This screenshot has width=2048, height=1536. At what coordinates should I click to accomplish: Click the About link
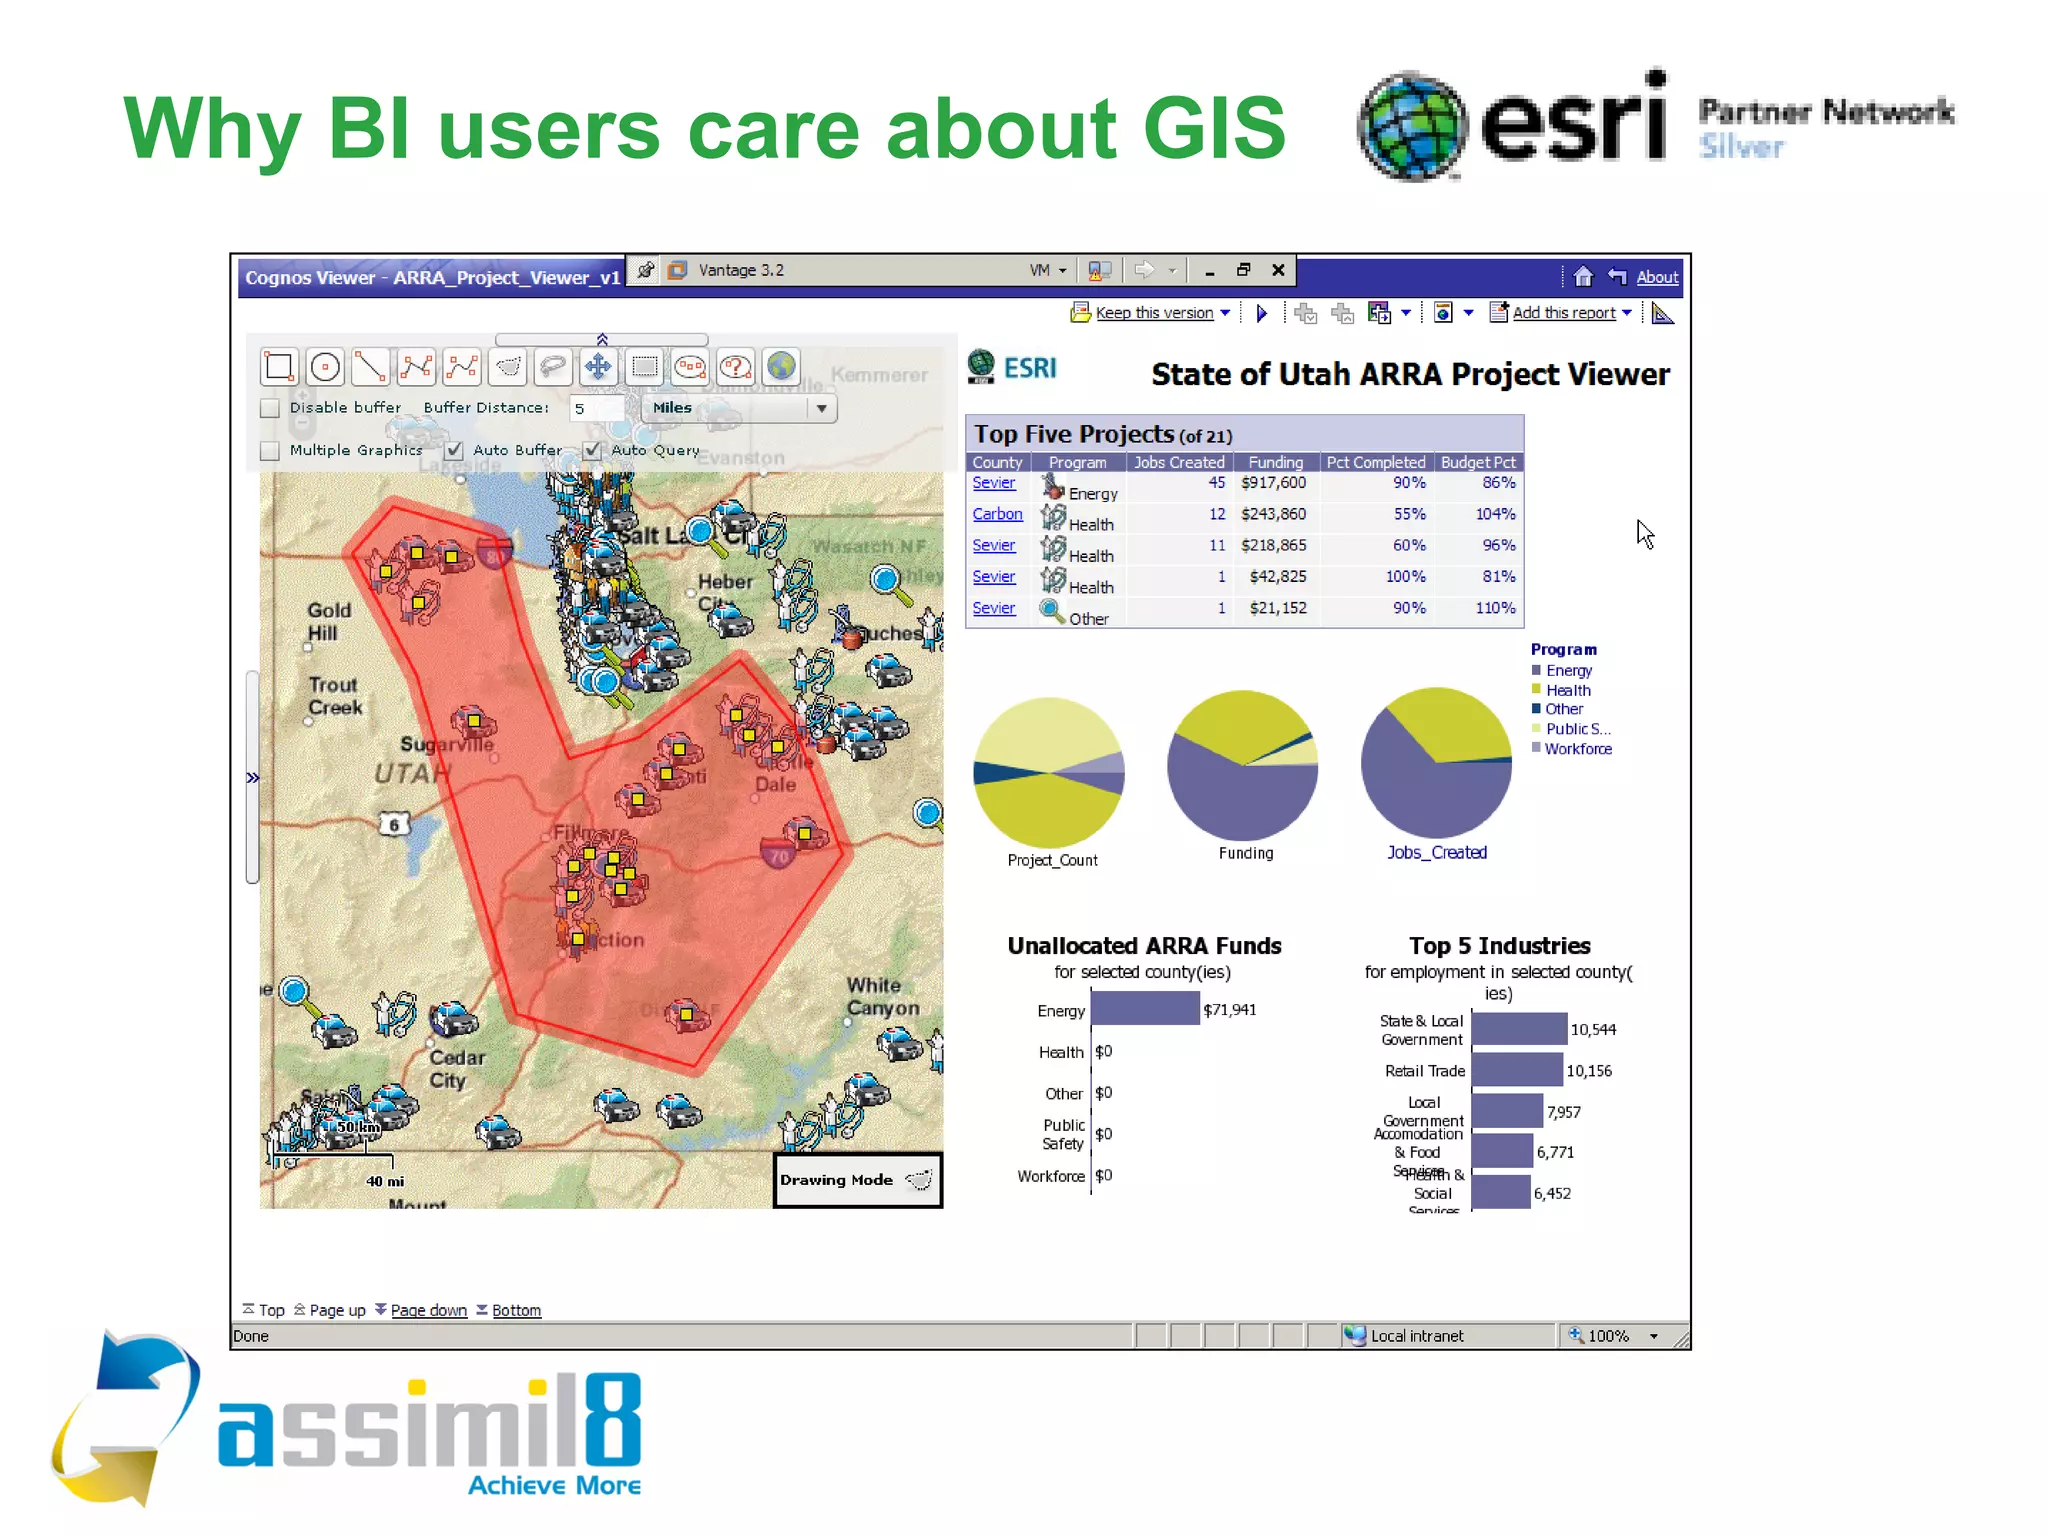[1656, 277]
